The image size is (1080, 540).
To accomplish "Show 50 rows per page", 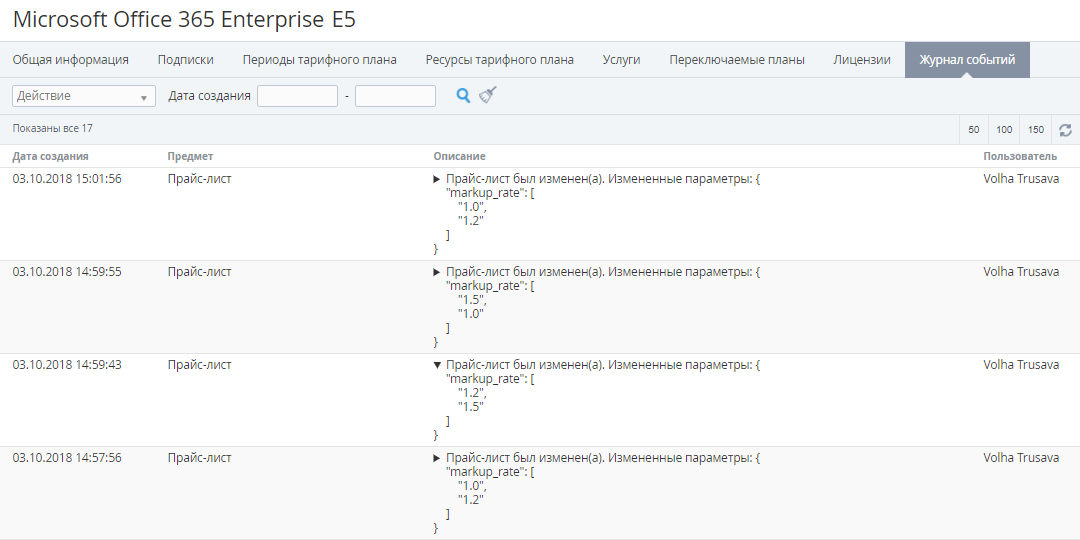I will pyautogui.click(x=974, y=129).
